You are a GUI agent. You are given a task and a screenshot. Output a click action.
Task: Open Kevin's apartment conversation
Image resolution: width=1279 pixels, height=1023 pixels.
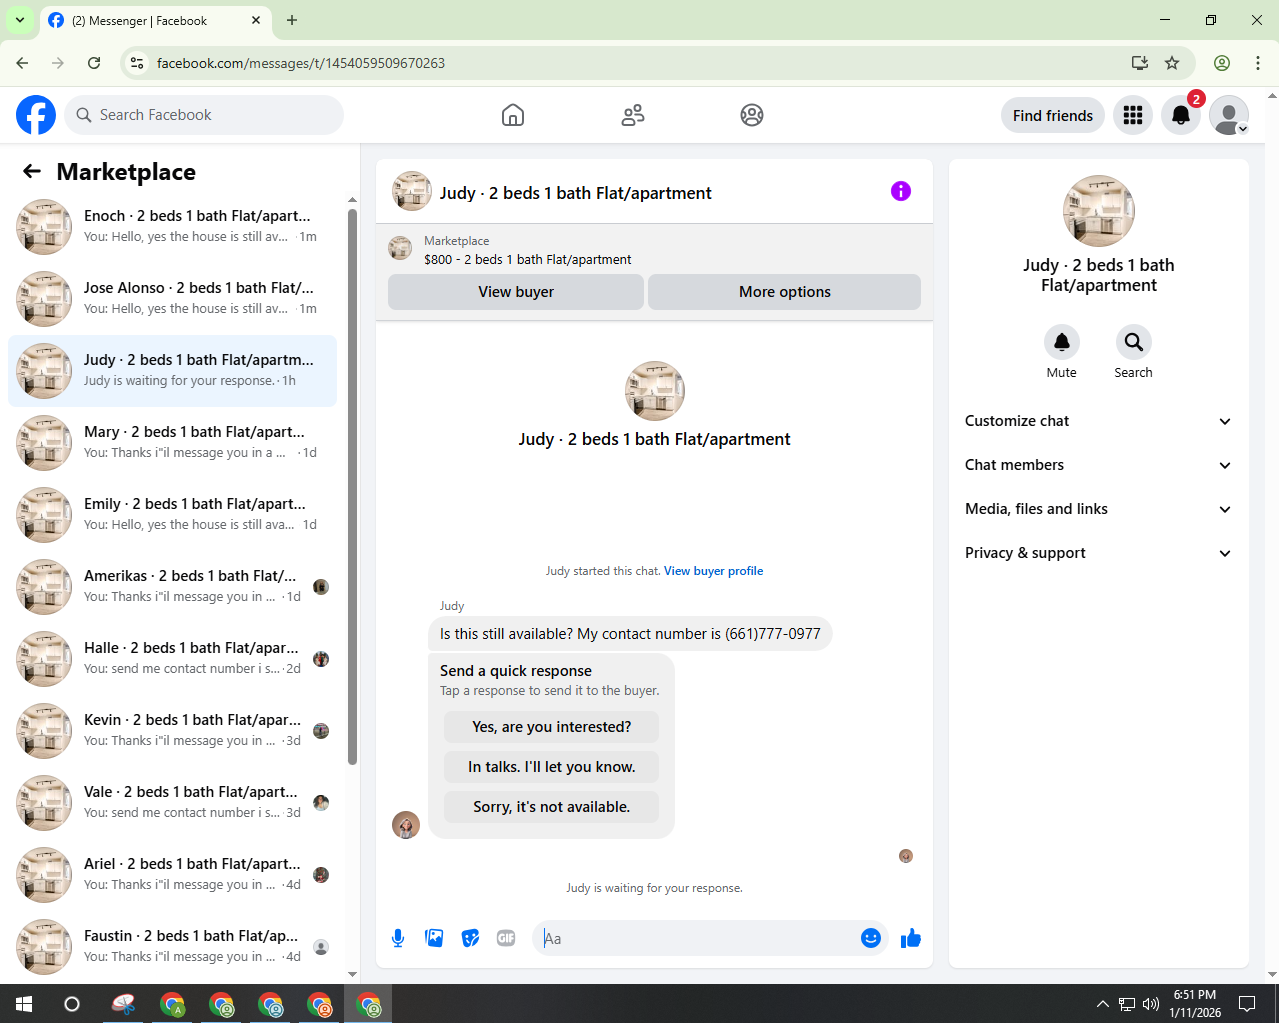(172, 731)
